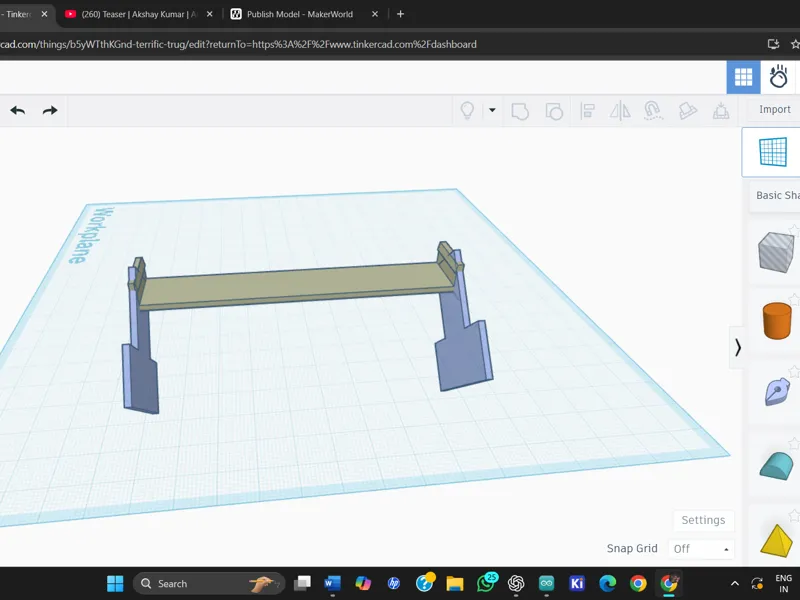
Task: Switch to the YouTube Teaser Akshay Kumar tab
Action: [139, 14]
